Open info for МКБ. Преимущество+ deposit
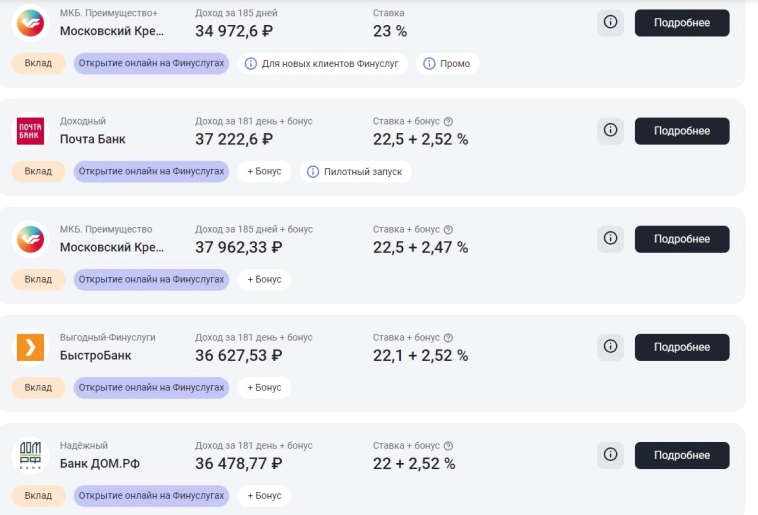This screenshot has height=515, width=758. pyautogui.click(x=610, y=23)
